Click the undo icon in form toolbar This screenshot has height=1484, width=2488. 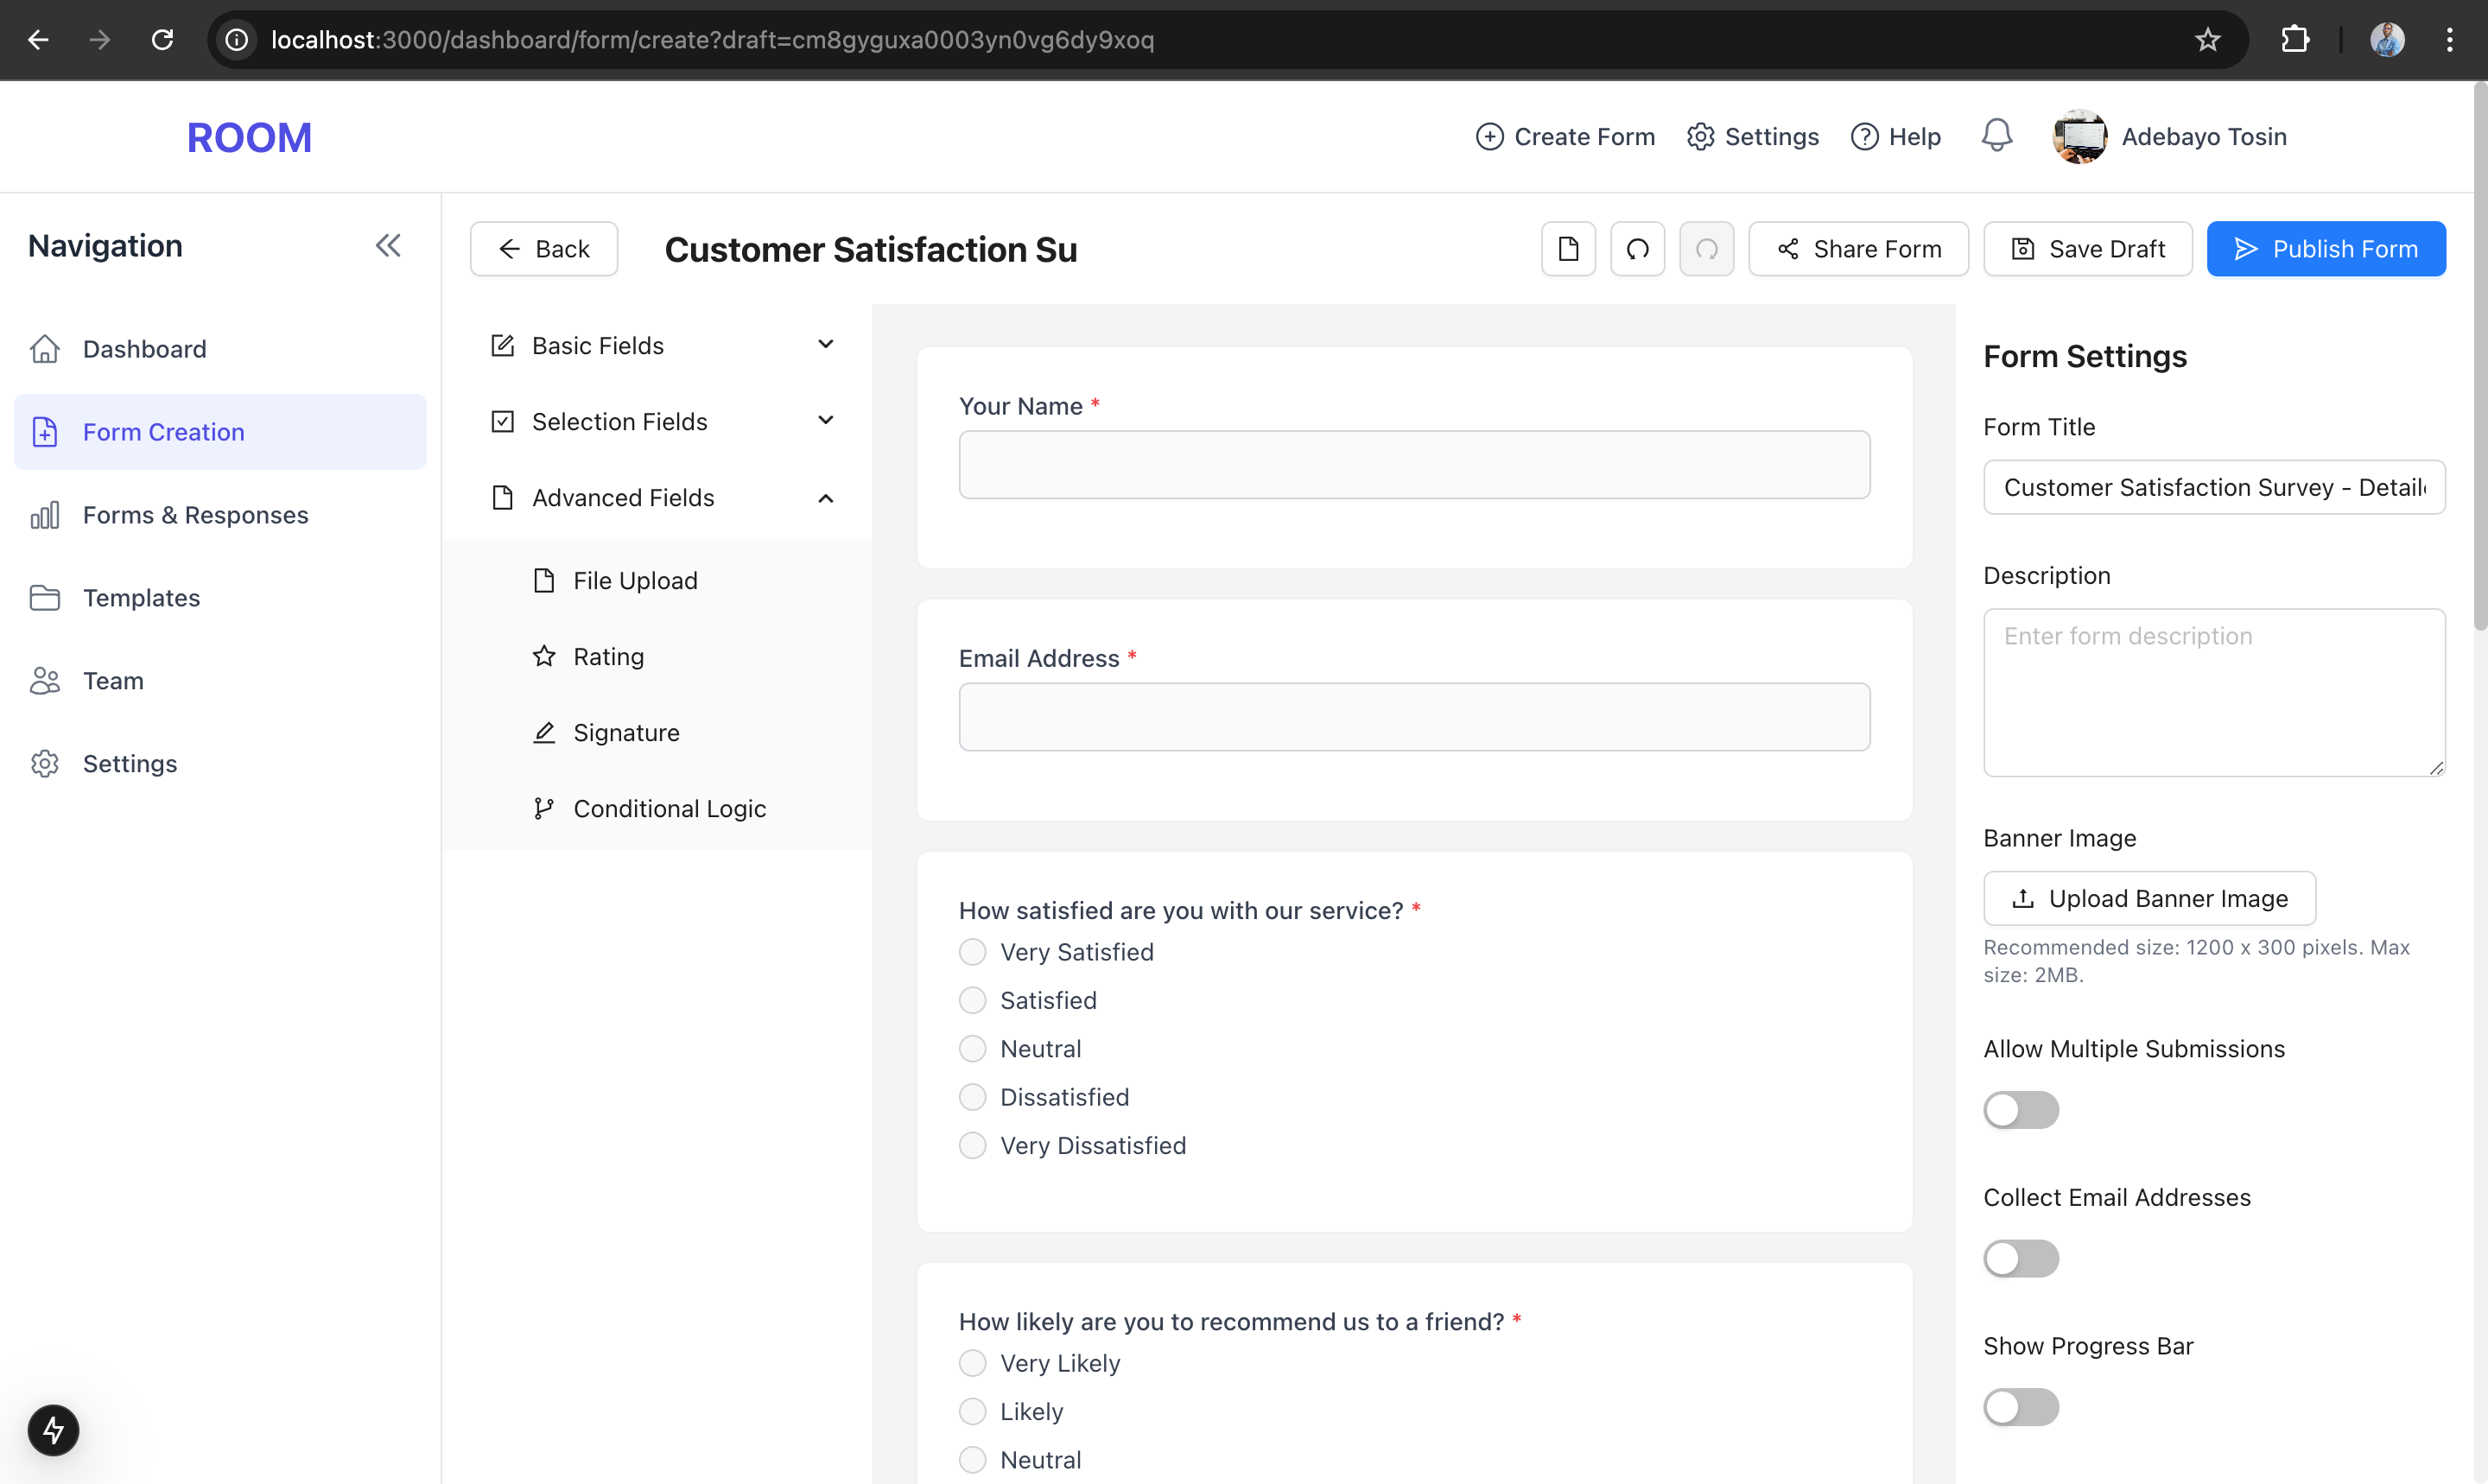1637,248
